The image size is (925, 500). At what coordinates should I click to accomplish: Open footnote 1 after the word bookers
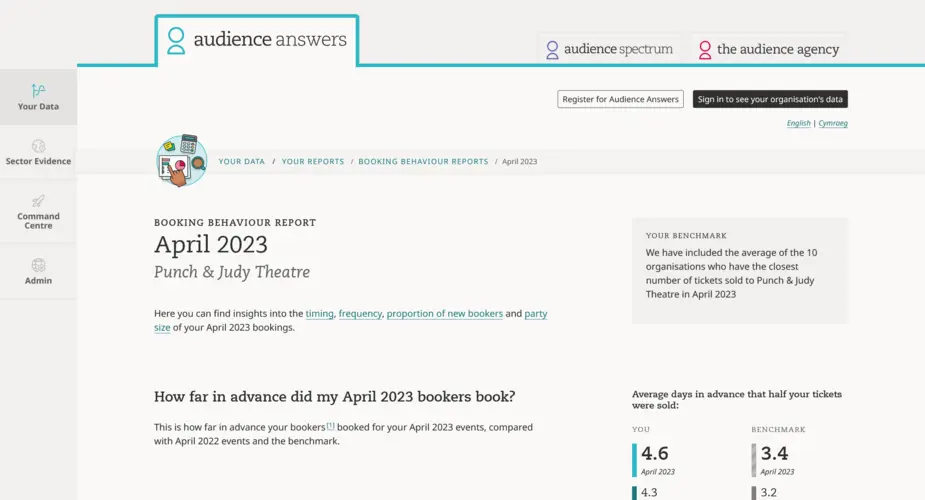(x=330, y=425)
